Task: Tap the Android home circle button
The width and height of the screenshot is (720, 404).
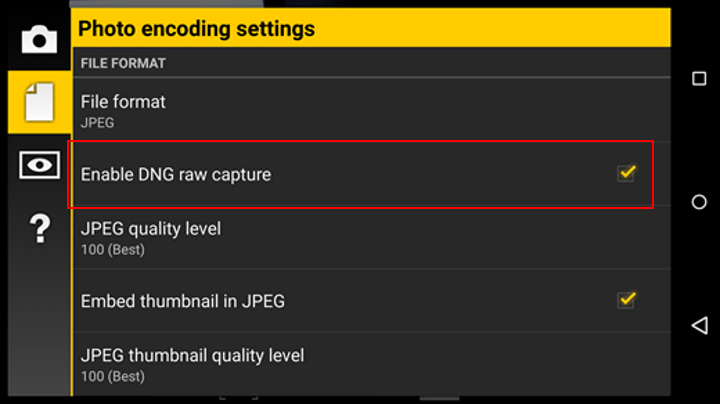Action: coord(699,202)
